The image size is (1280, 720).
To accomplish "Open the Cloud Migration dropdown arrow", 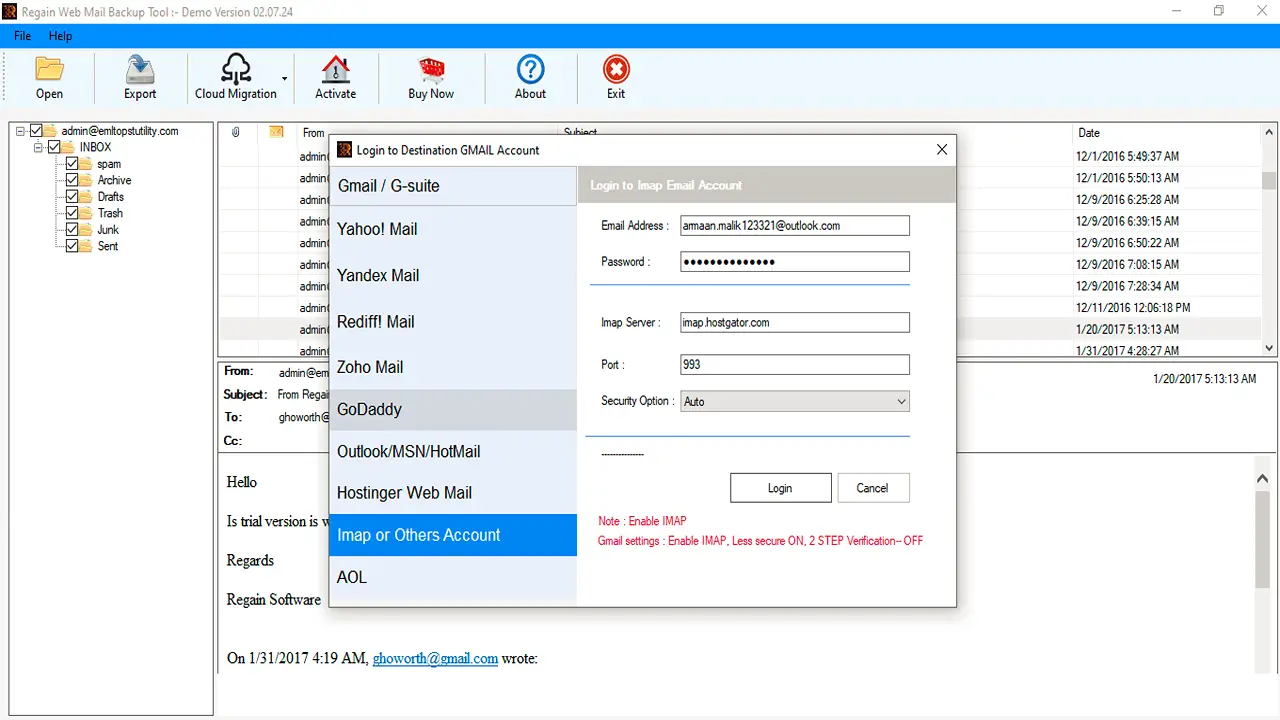I will pos(285,78).
